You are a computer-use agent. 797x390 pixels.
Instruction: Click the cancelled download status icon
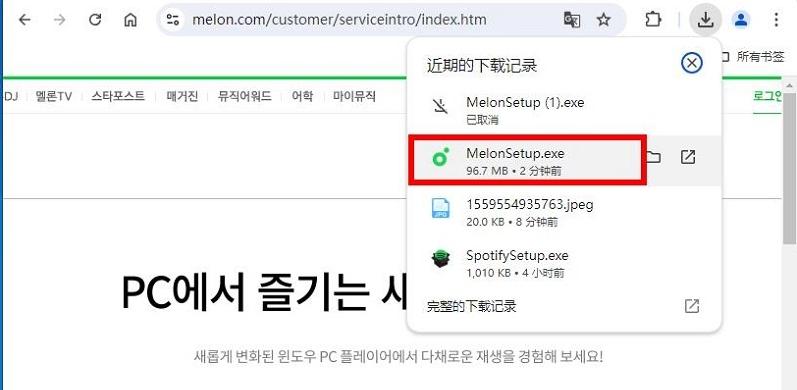440,106
